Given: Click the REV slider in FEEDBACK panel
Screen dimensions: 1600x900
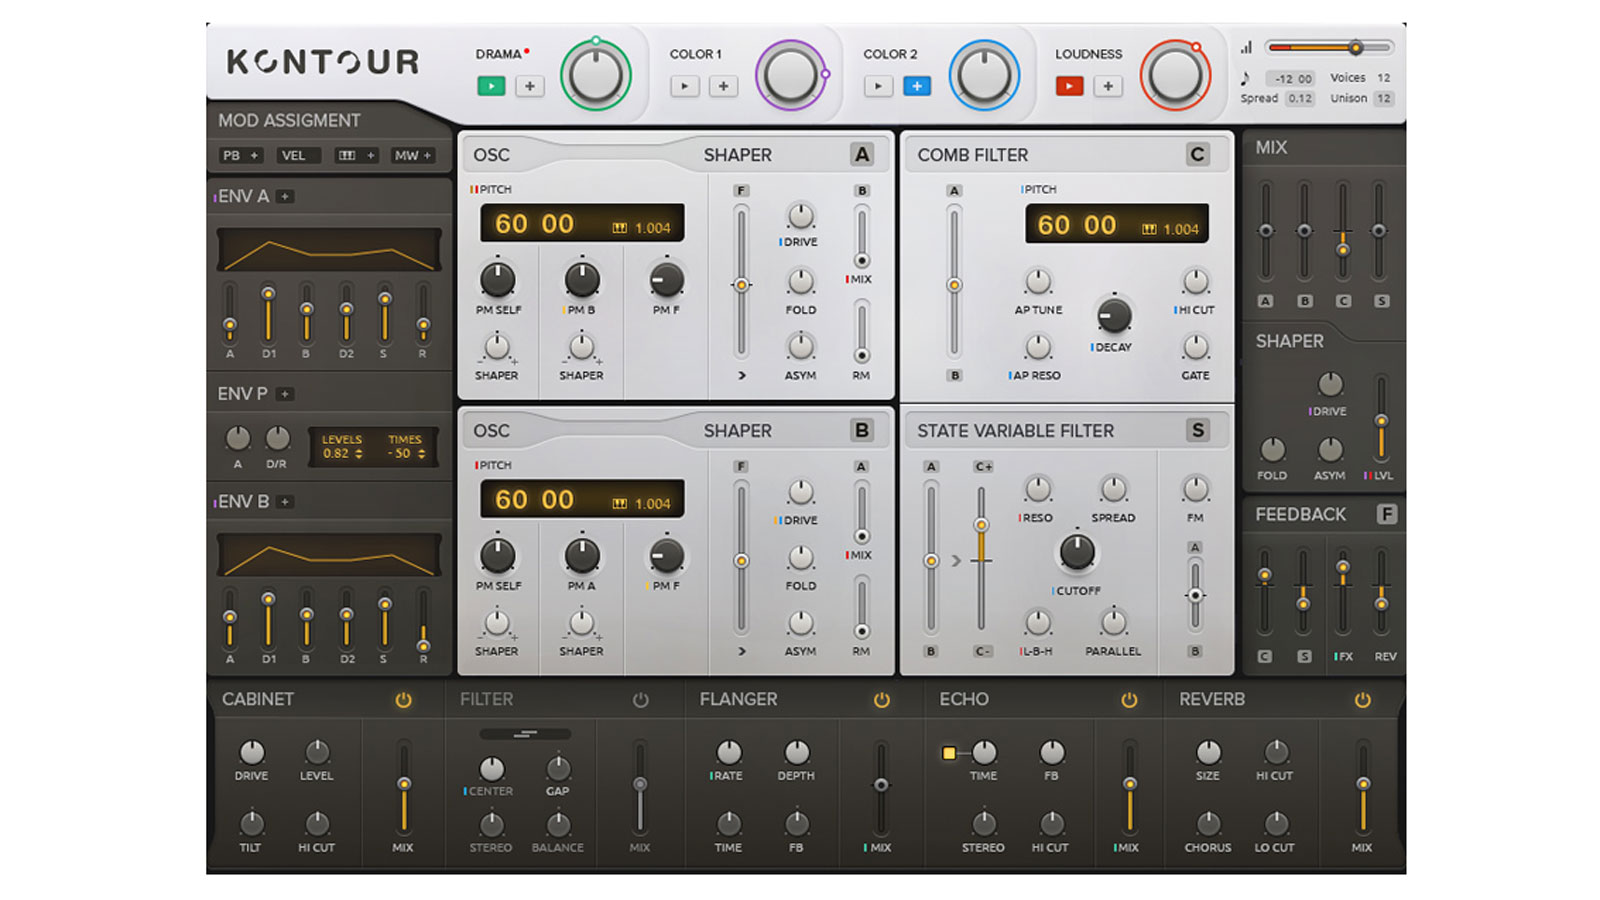Looking at the screenshot, I should (x=1382, y=592).
